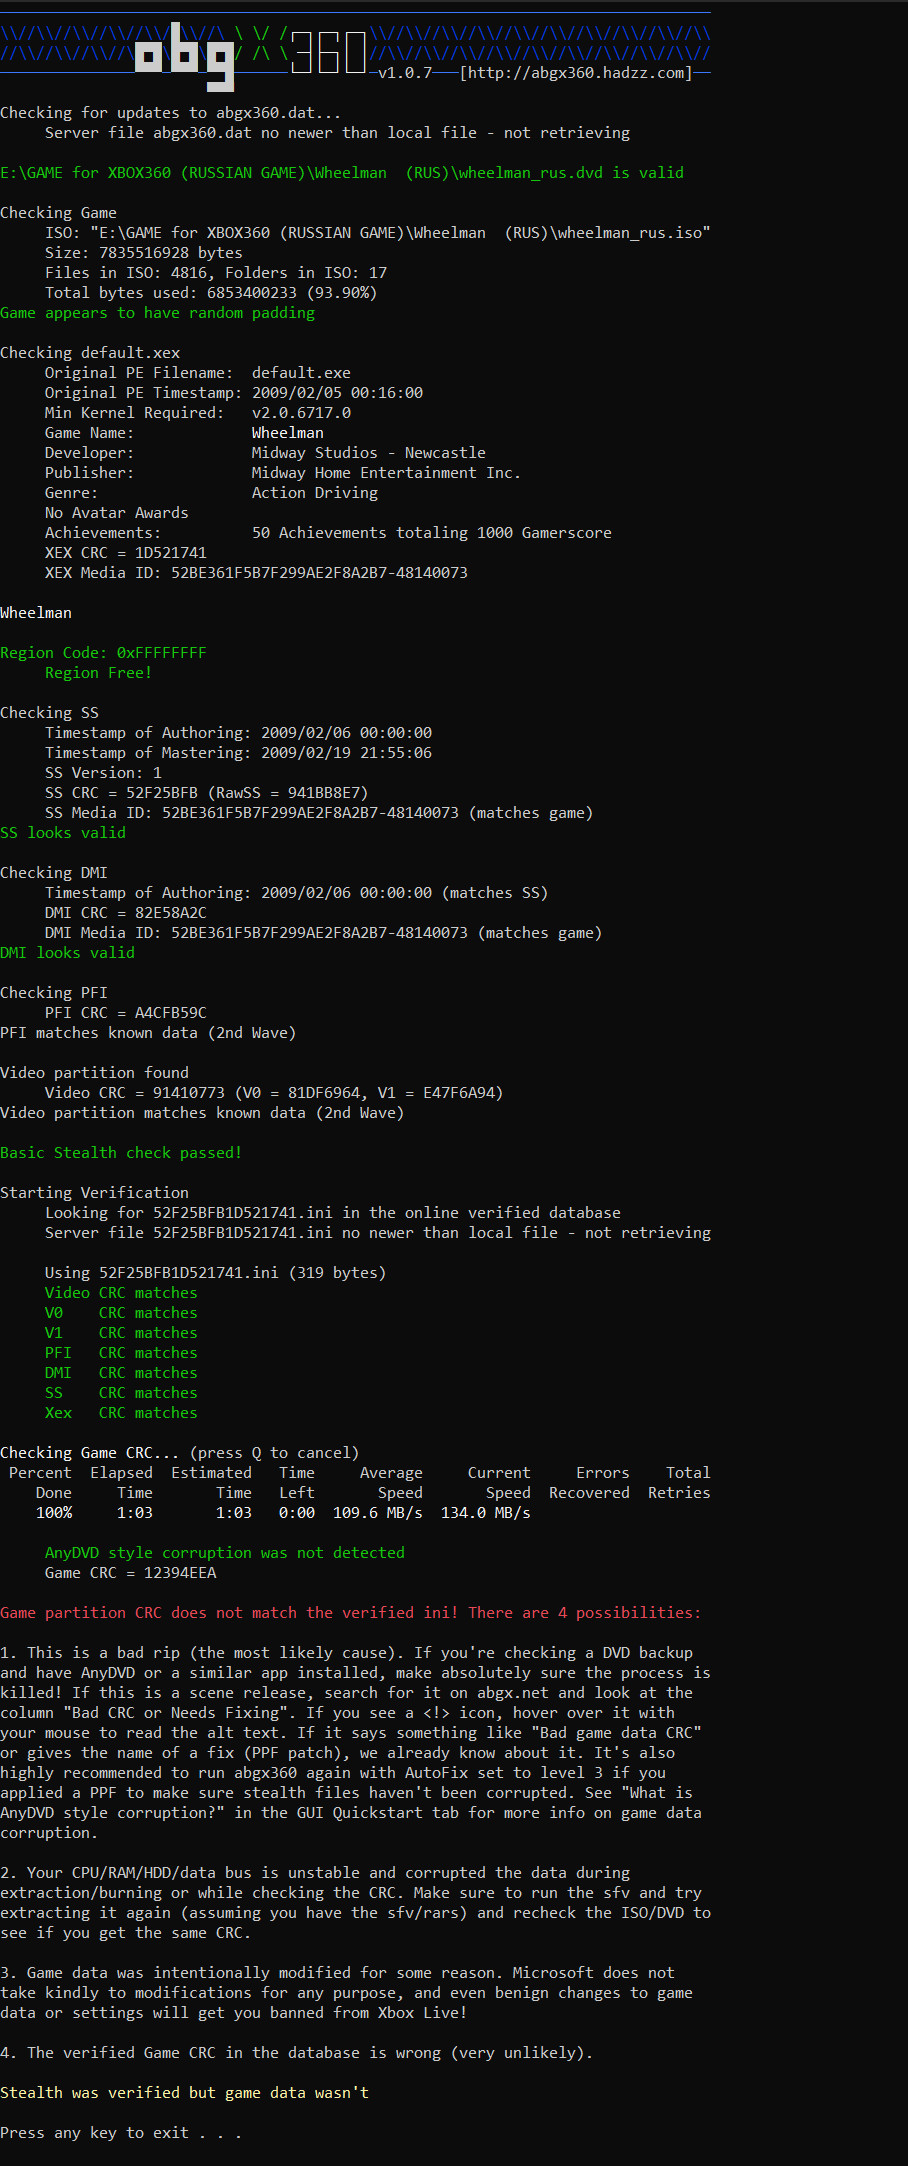908x2166 pixels.
Task: Click '50 Achievements totaling 1000 Gamerscore'
Action: (x=432, y=533)
